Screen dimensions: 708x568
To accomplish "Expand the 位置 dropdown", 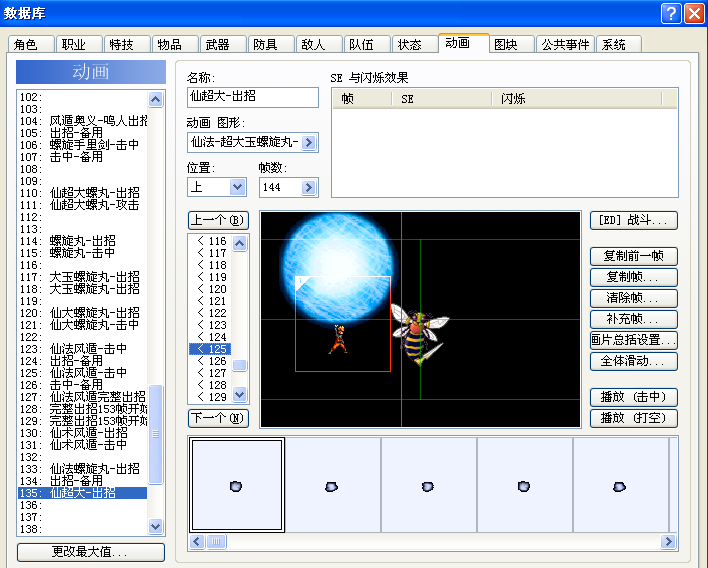I will coord(238,187).
